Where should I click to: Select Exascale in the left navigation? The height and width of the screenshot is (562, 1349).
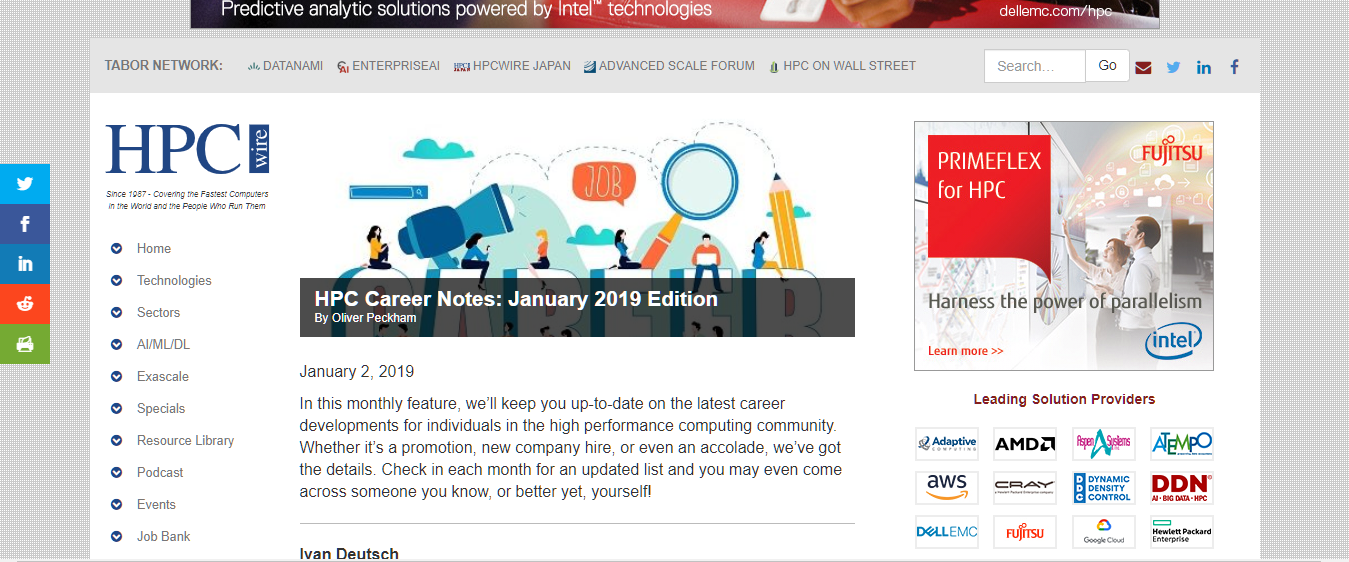click(162, 377)
